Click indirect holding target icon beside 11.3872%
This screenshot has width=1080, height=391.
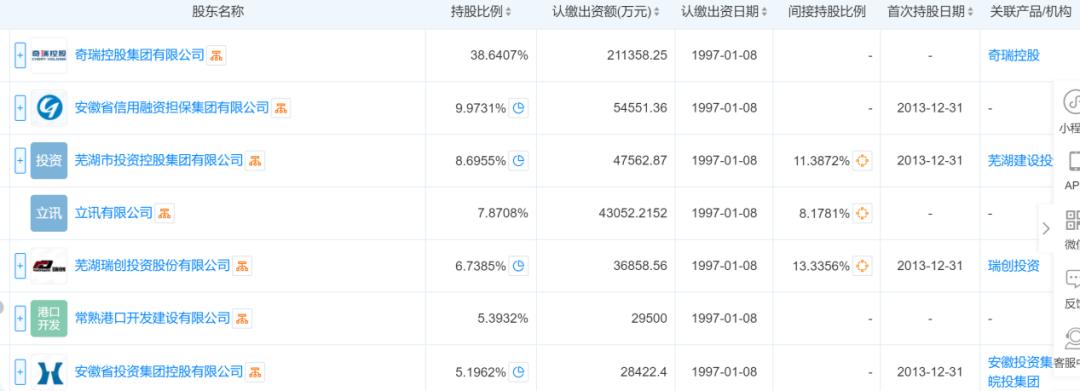[x=862, y=161]
